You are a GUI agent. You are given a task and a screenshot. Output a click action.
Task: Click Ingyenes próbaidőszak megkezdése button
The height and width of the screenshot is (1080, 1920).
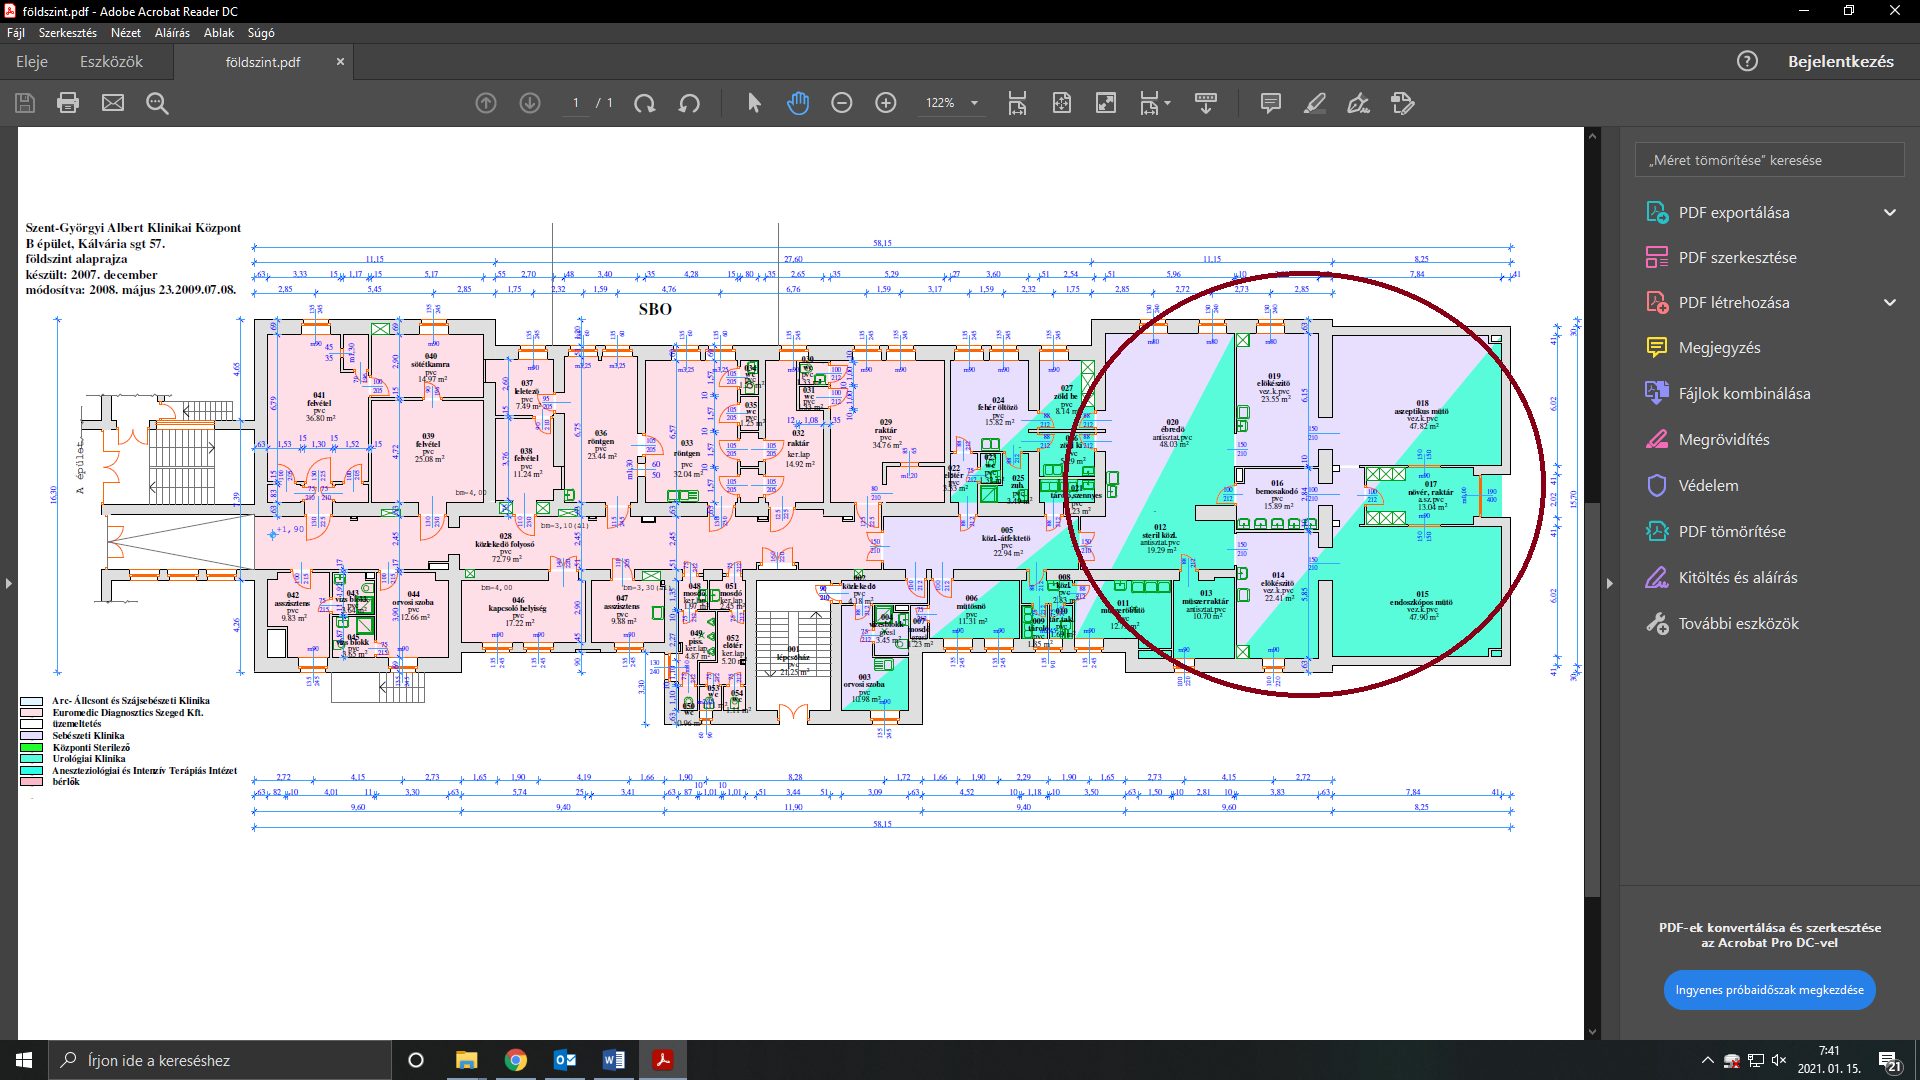(1769, 990)
